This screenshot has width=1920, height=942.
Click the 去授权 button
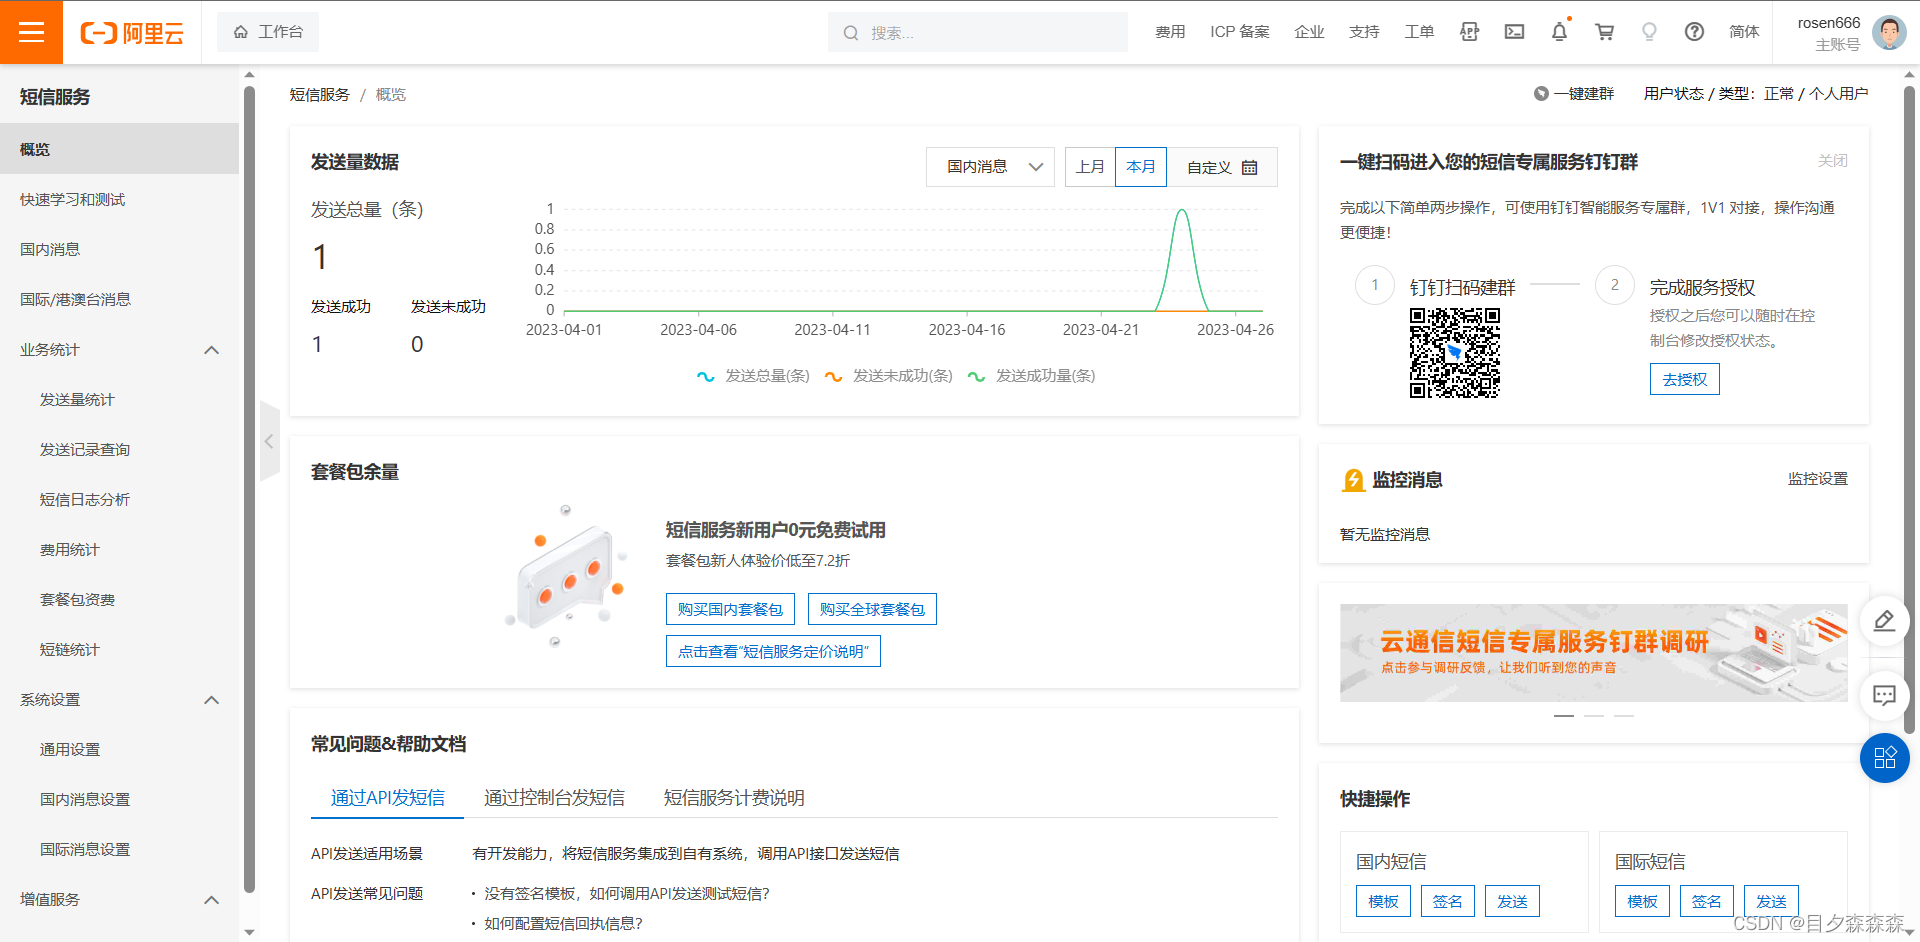pyautogui.click(x=1684, y=379)
